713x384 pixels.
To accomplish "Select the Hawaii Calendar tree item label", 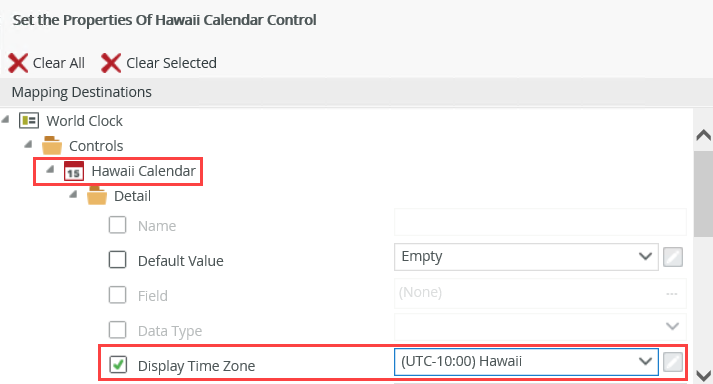I will point(143,171).
